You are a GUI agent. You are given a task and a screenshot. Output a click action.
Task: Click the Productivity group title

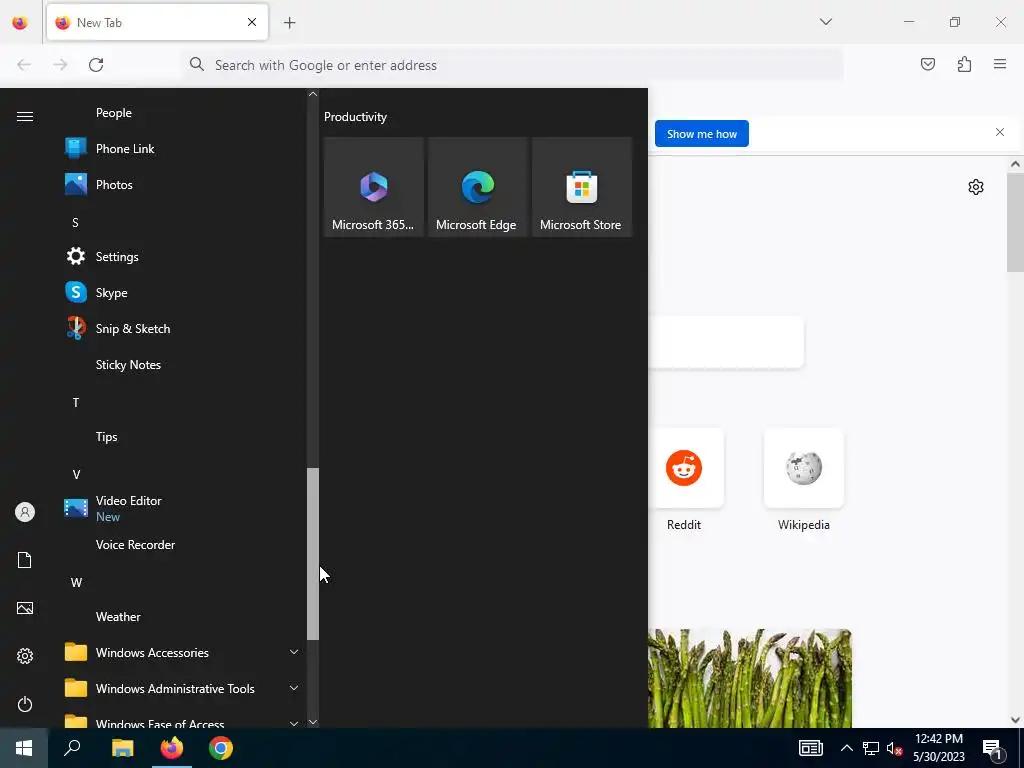tap(355, 117)
